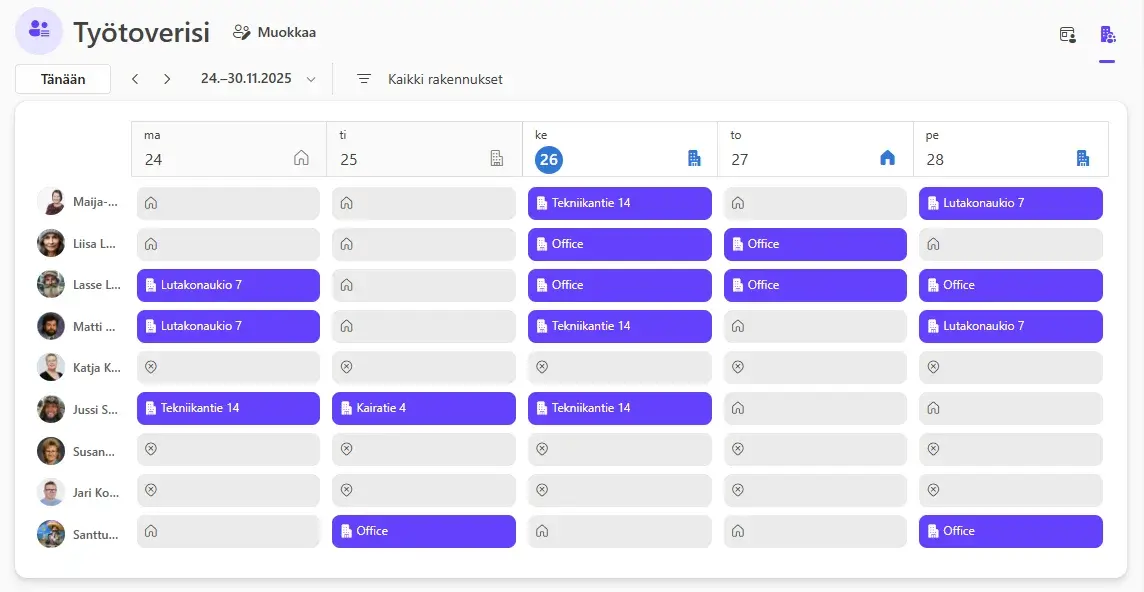Go to previous week with left chevron
The height and width of the screenshot is (592, 1144).
pos(135,79)
